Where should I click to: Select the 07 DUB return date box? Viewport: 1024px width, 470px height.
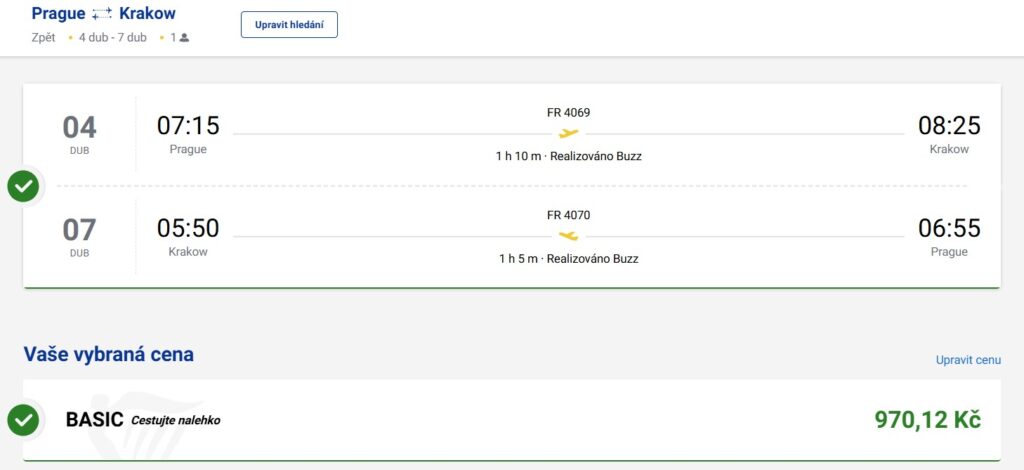pos(80,236)
